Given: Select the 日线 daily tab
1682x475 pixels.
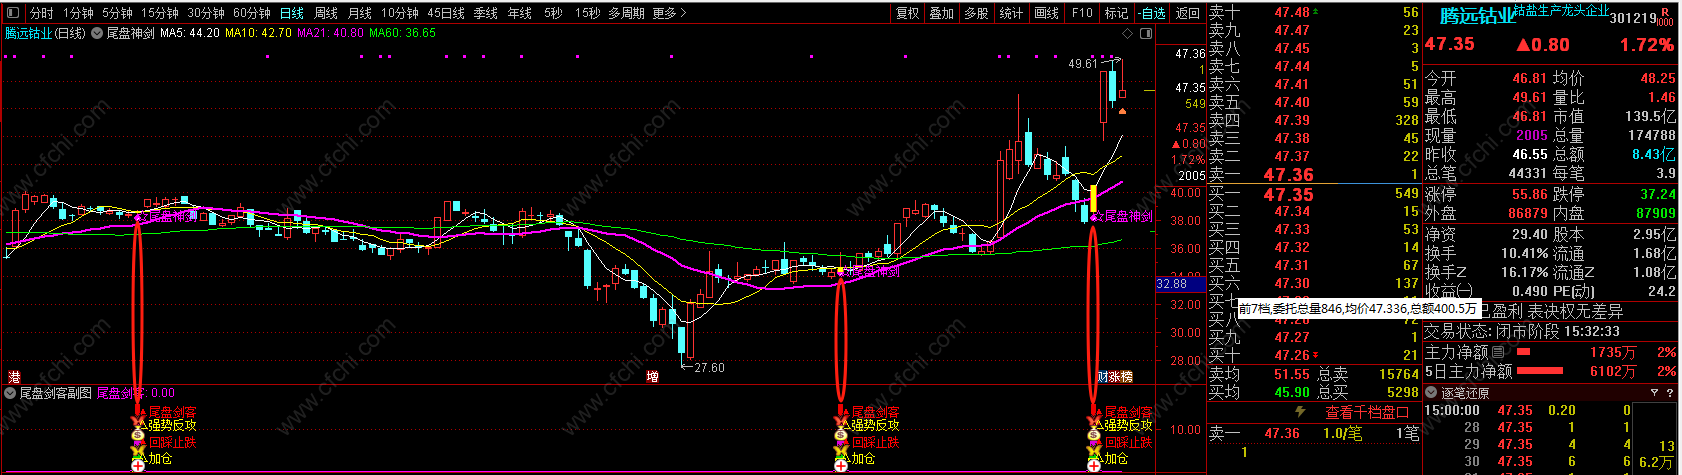Looking at the screenshot, I should point(292,13).
